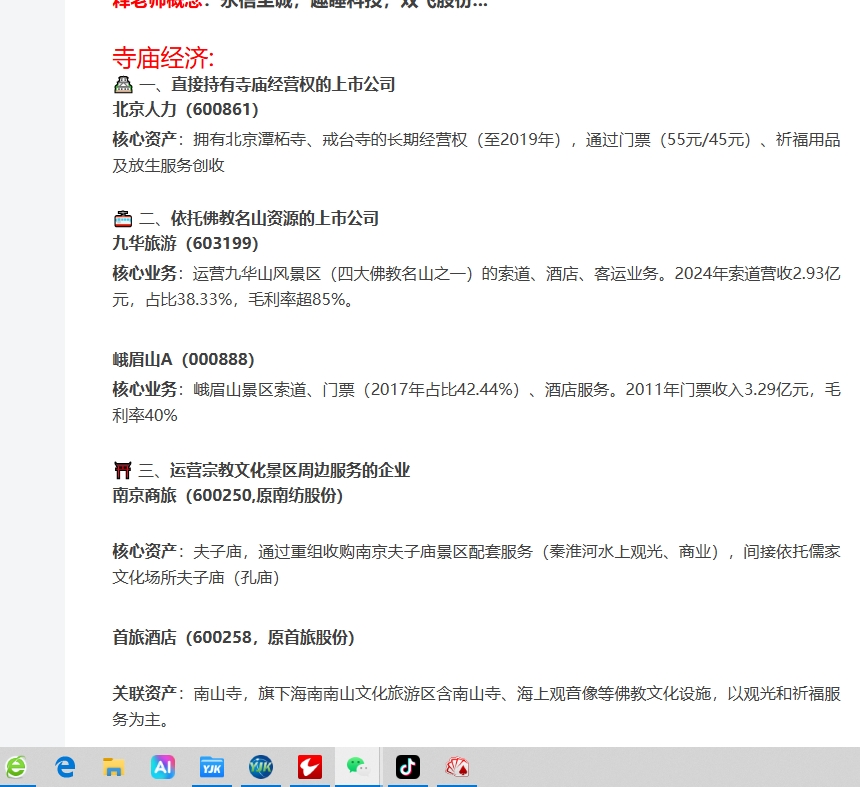Open TikTok/Douyin from the taskbar
Viewport: 860px width, 787px height.
(408, 767)
